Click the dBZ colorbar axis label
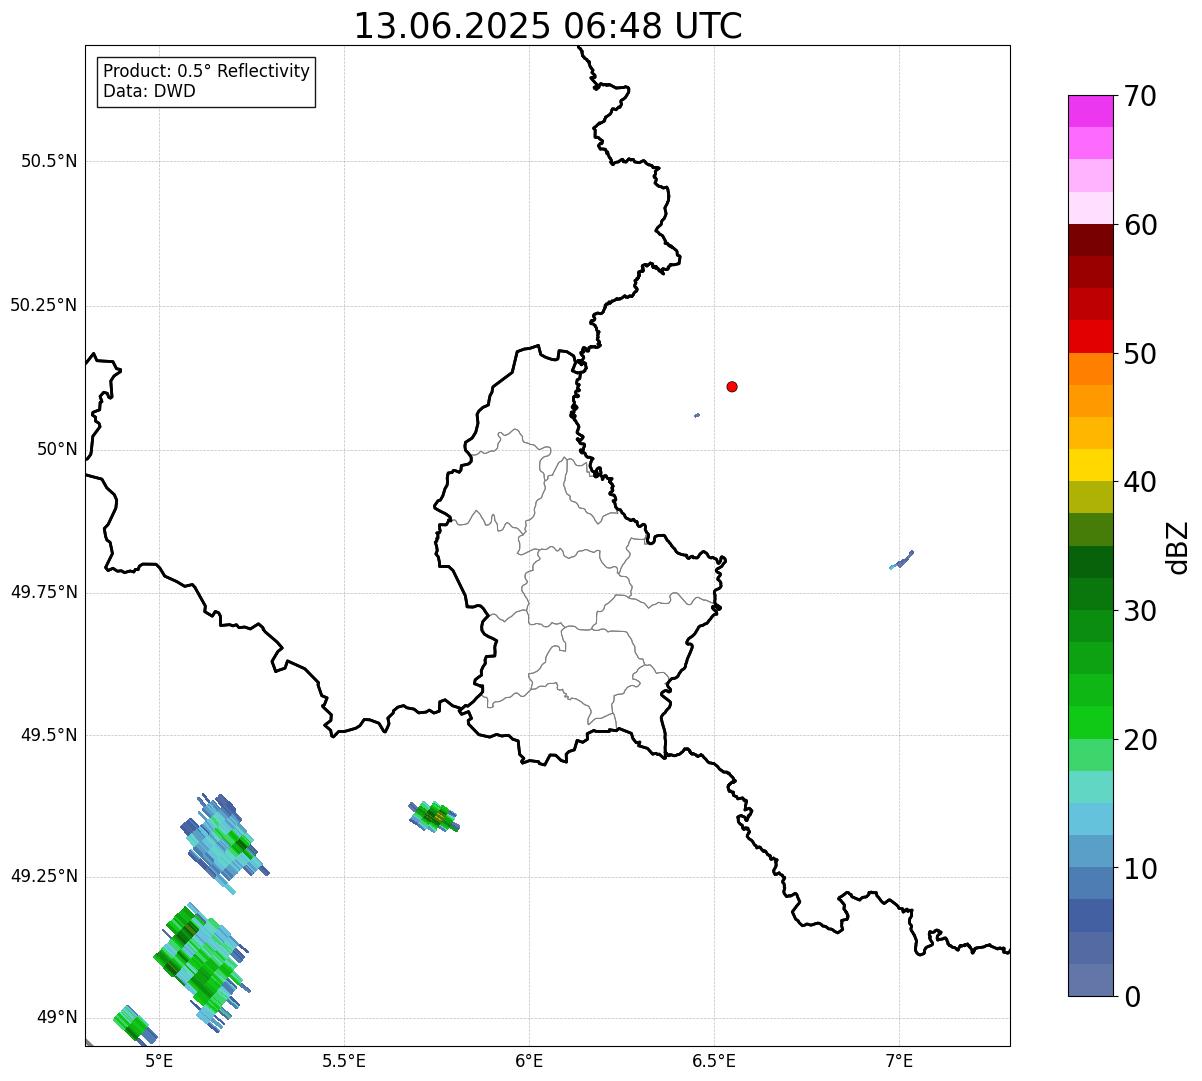Image resolution: width=1202 pixels, height=1081 pixels. [x=1178, y=546]
